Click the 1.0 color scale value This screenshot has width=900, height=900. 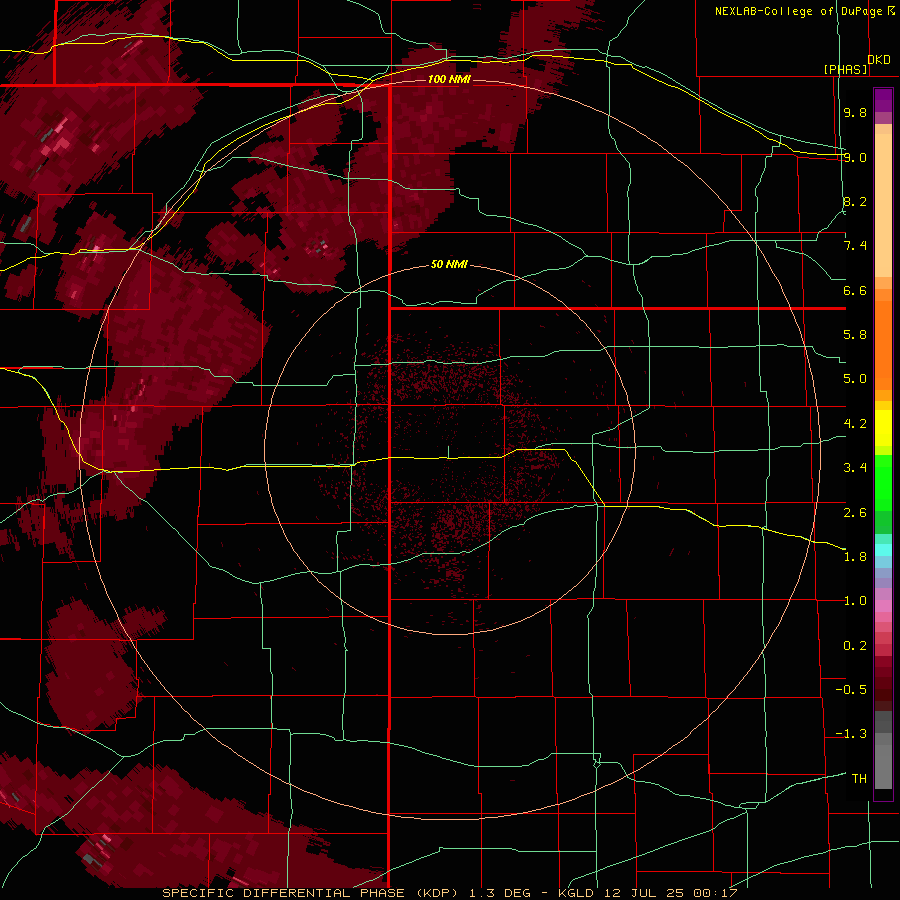(855, 601)
